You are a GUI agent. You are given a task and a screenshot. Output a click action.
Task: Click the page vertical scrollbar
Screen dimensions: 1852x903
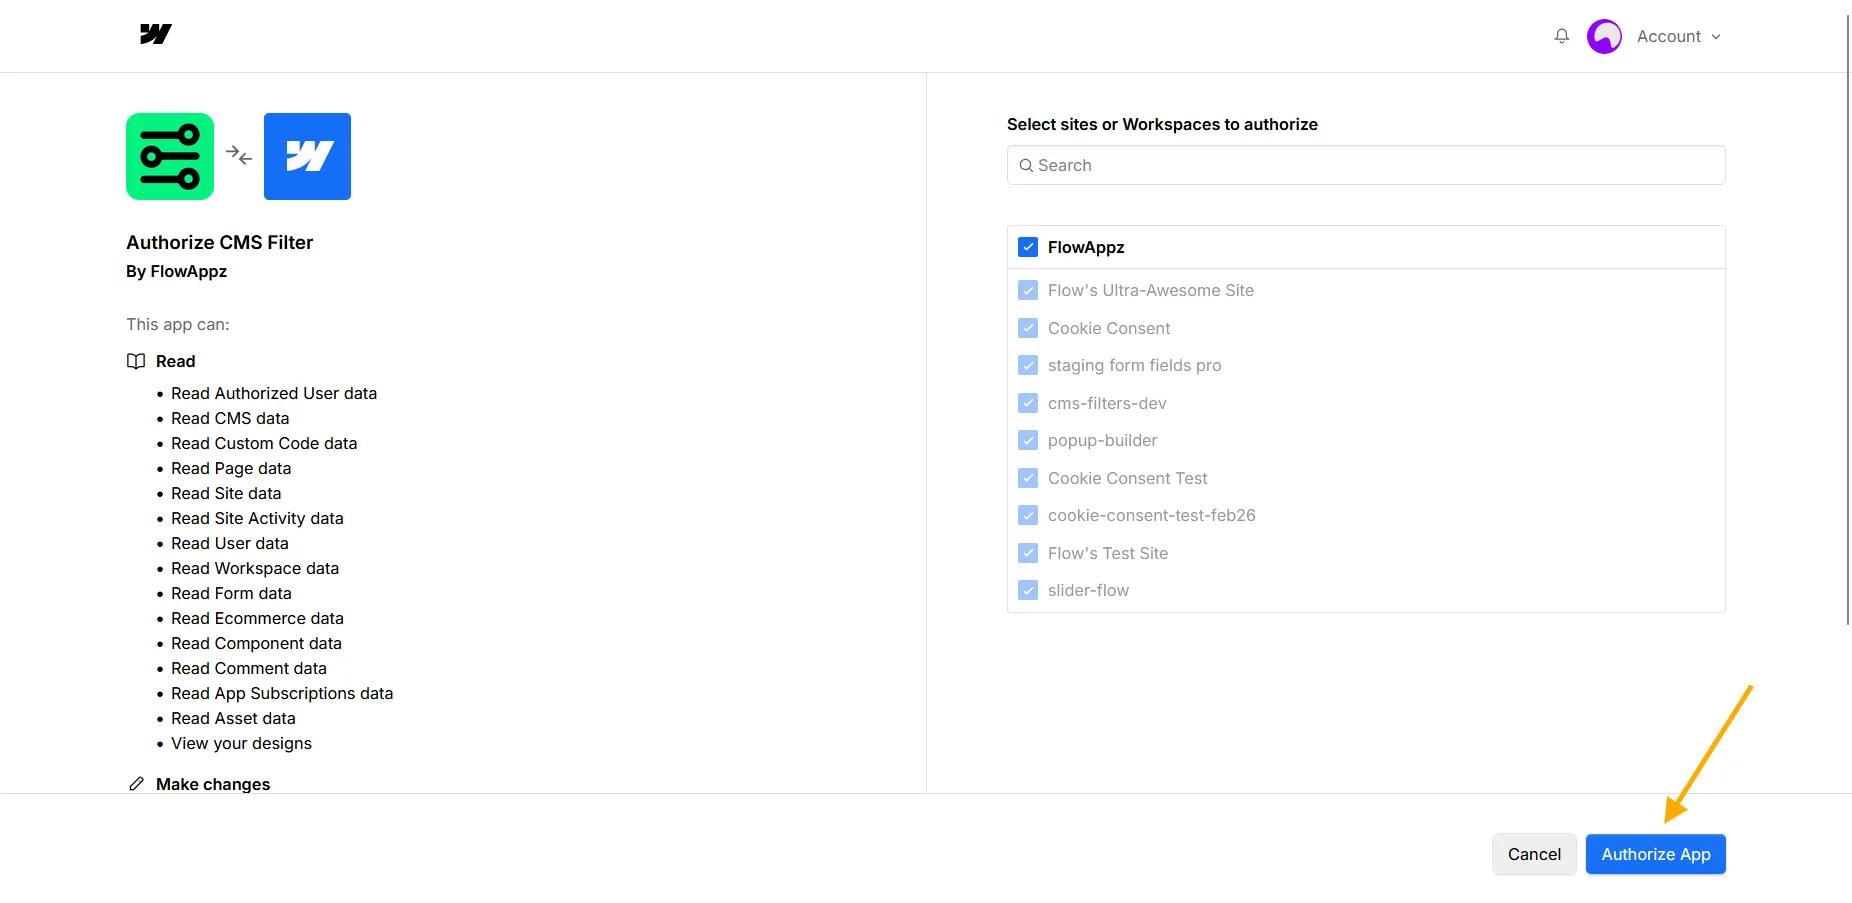(1848, 320)
